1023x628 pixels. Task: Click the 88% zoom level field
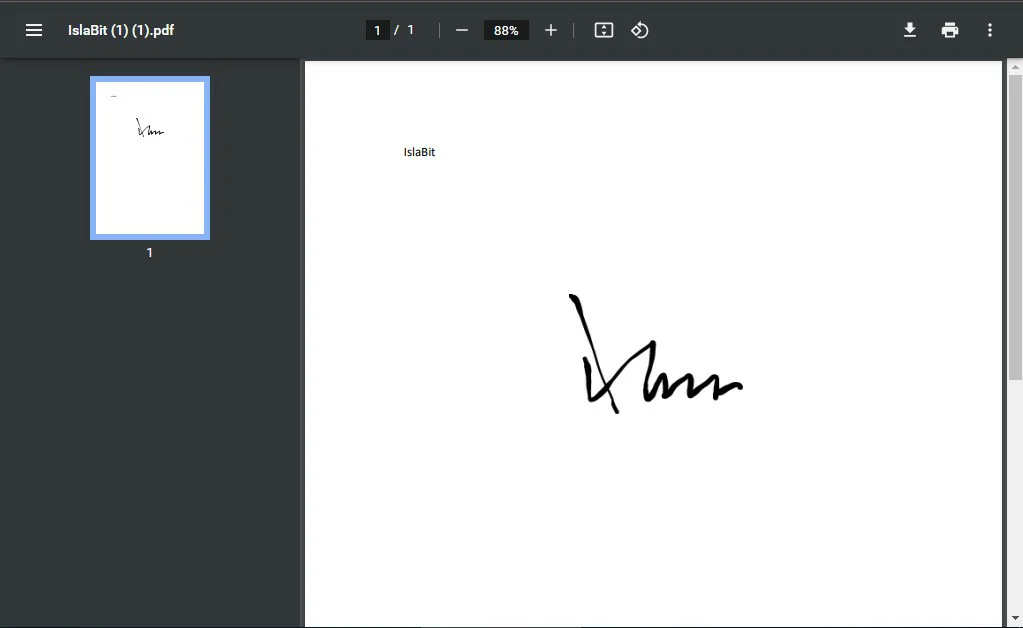(x=506, y=30)
